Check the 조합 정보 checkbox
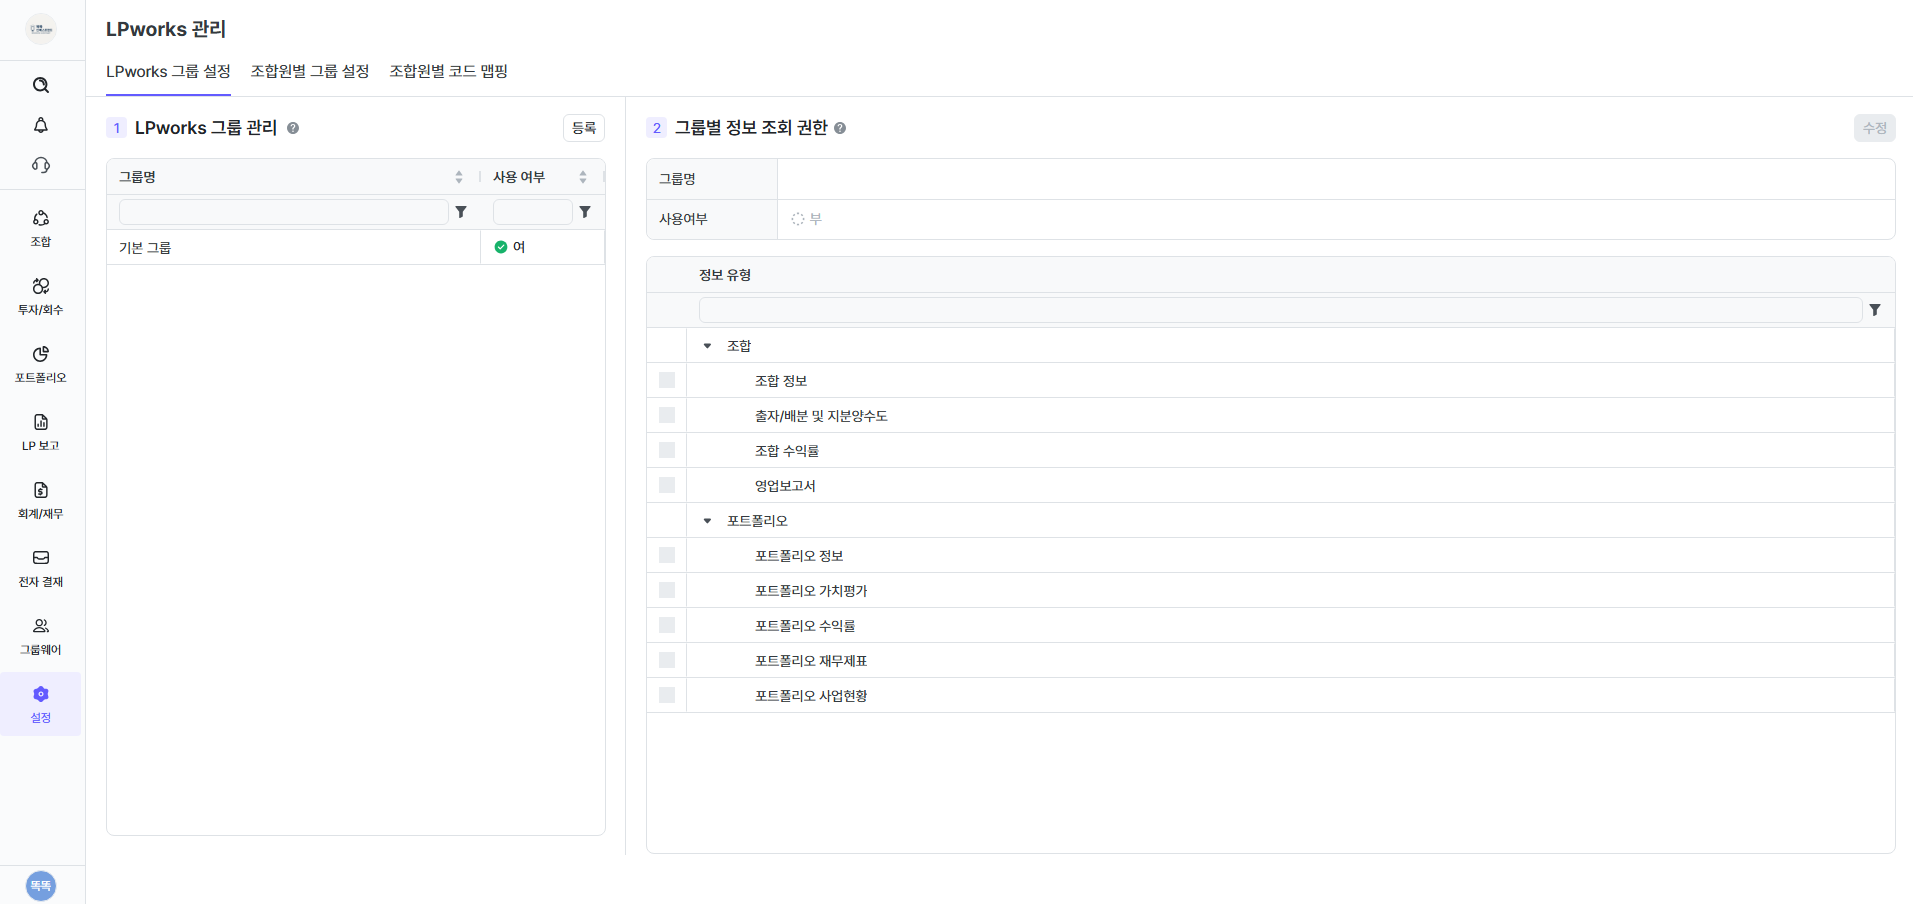Screen dimensions: 1913x904 point(667,380)
